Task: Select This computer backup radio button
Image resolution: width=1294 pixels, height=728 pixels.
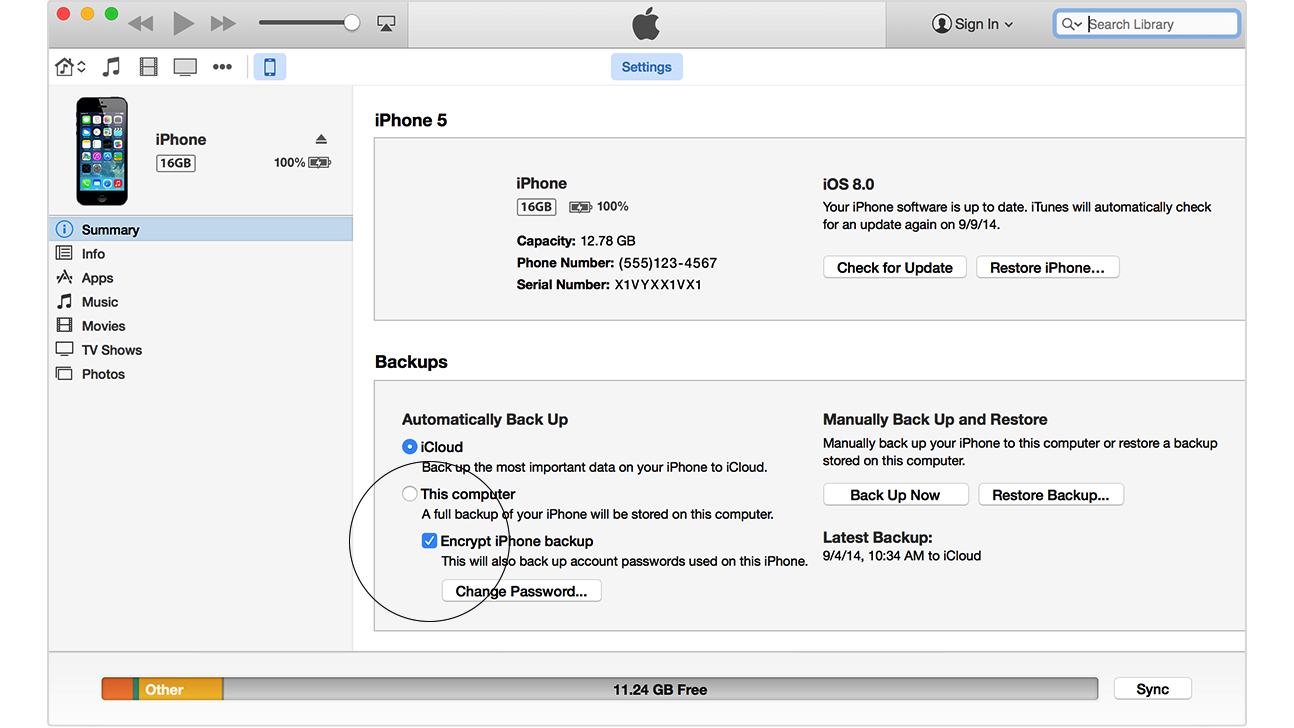Action: click(x=409, y=494)
